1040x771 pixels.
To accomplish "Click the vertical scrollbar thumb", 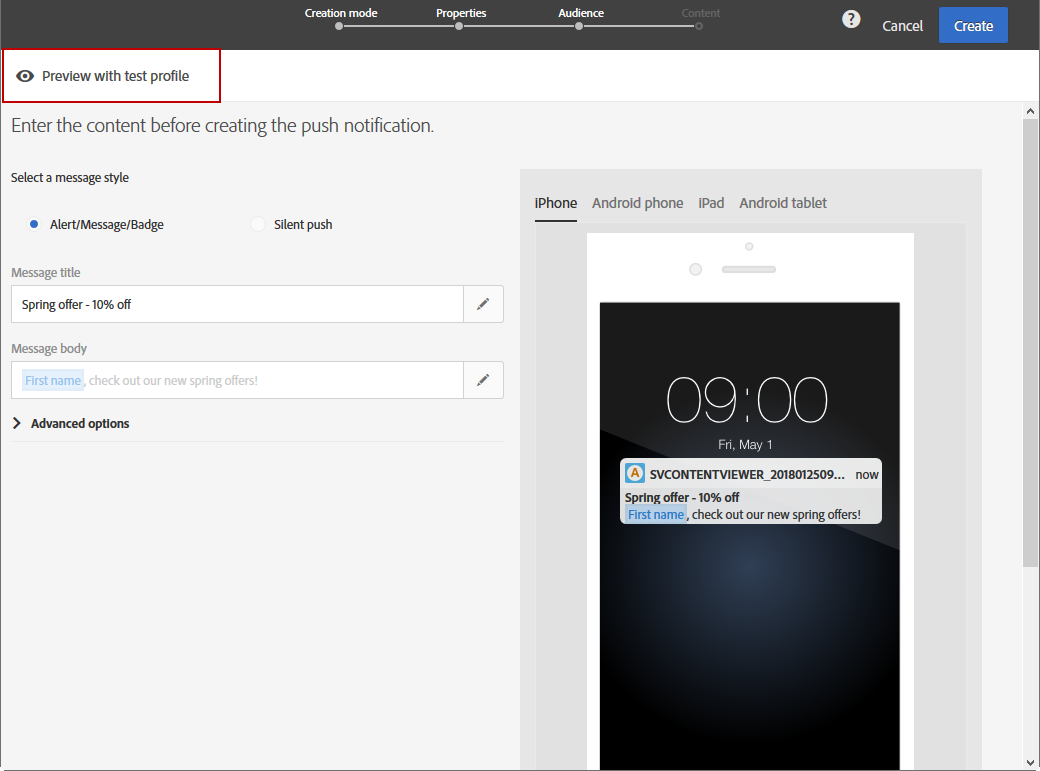I will tap(1030, 343).
